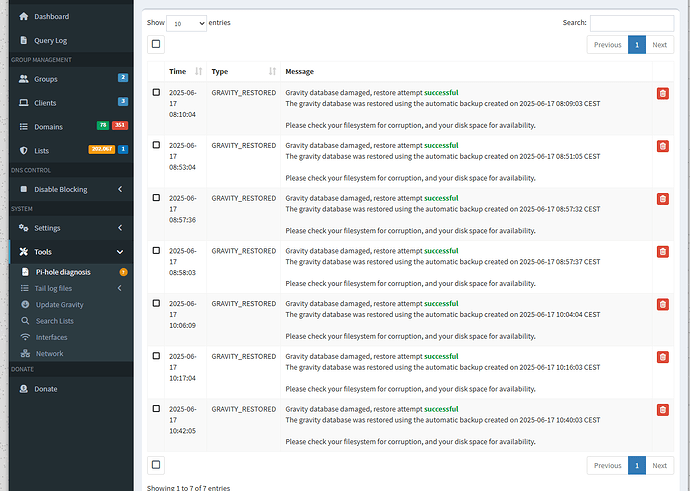Select the 10:06:09 message row checkbox
The width and height of the screenshot is (690, 491).
click(156, 303)
